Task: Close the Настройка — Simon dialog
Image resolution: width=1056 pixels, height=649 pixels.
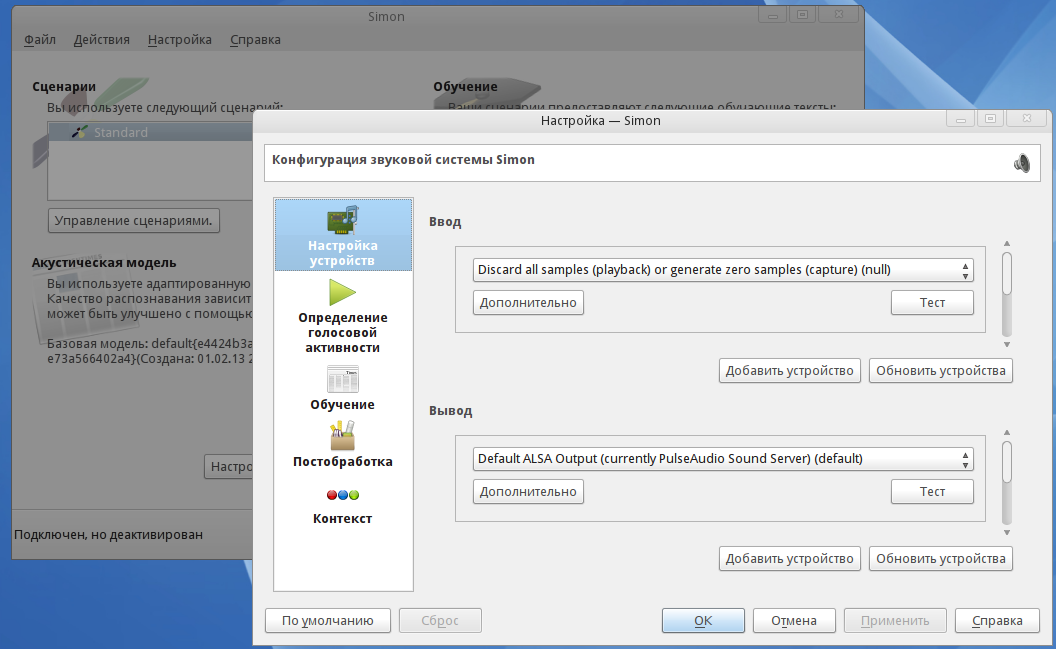Action: [x=1026, y=119]
